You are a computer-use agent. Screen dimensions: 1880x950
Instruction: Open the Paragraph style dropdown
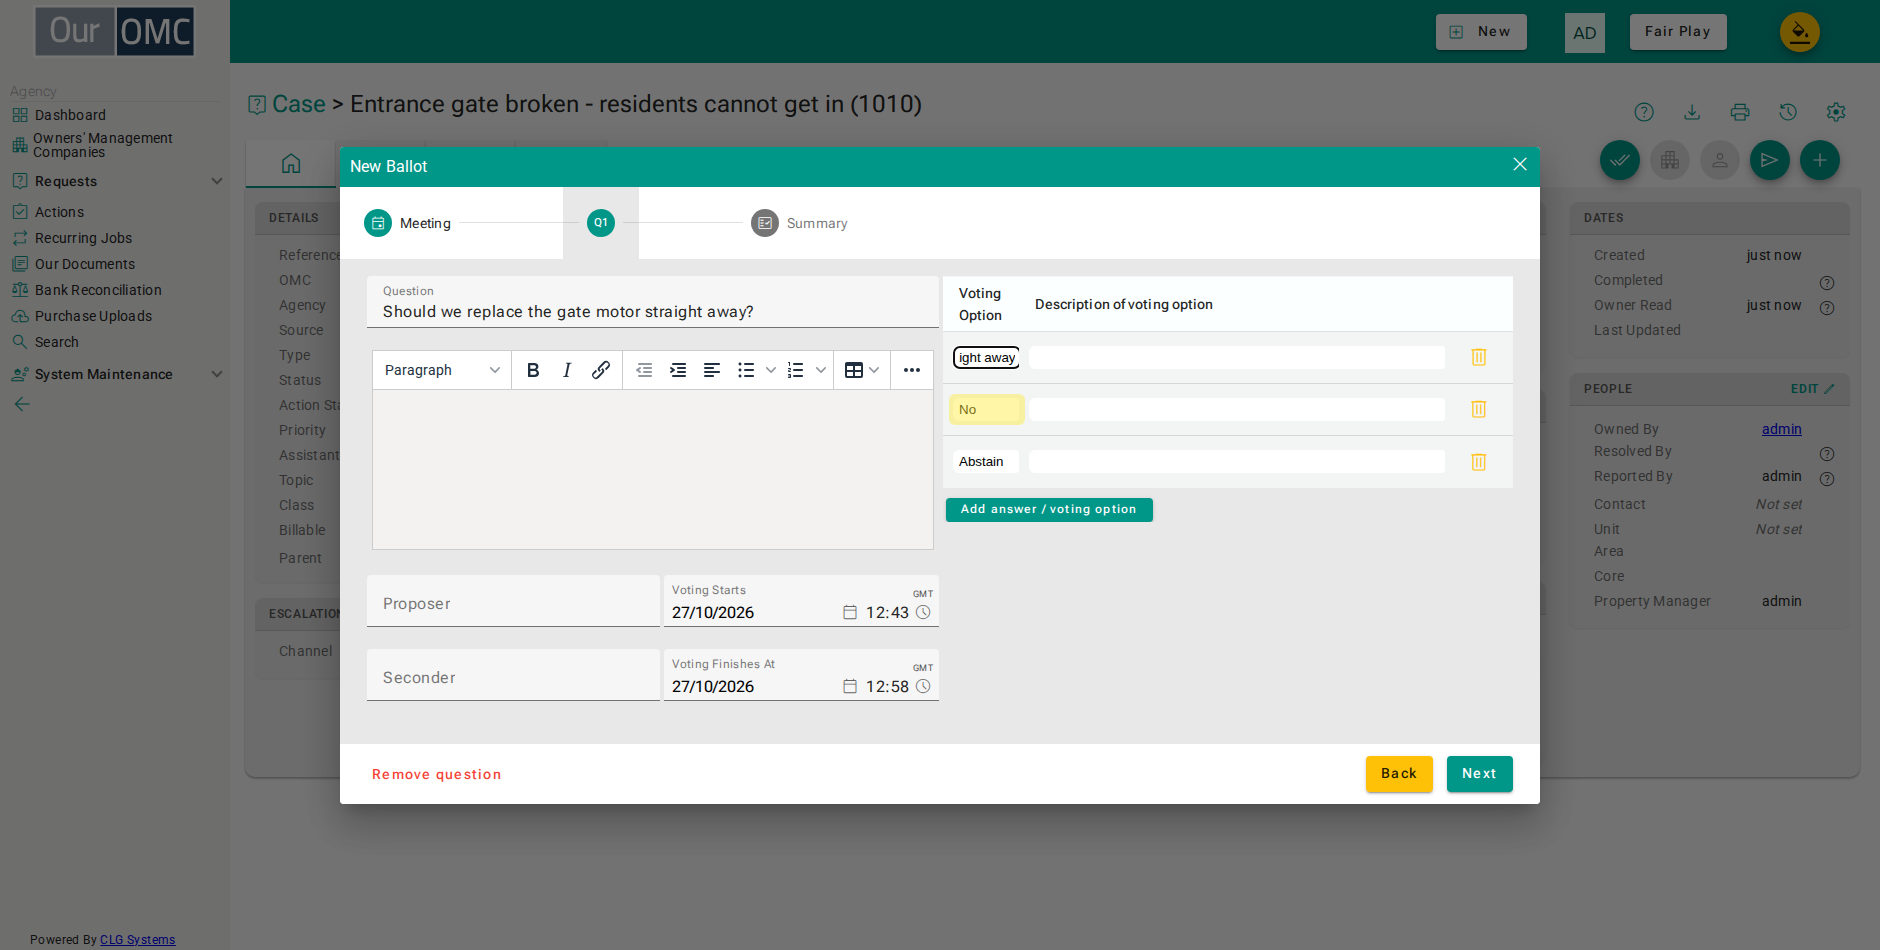click(x=442, y=370)
